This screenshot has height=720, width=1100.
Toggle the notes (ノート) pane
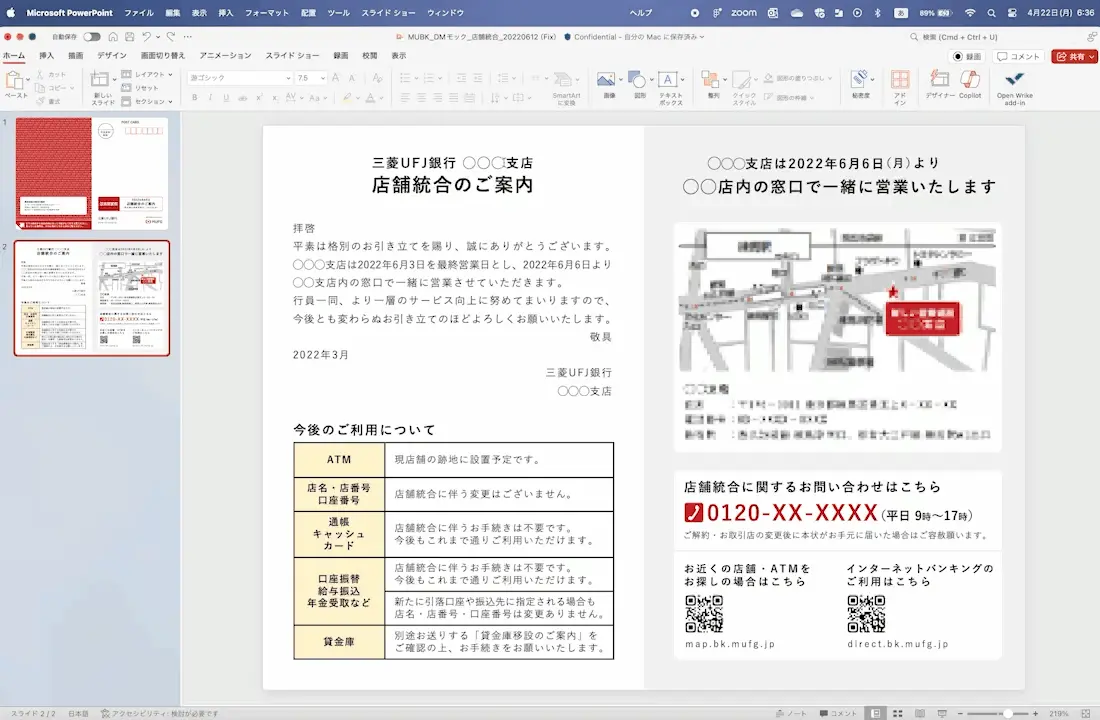791,713
